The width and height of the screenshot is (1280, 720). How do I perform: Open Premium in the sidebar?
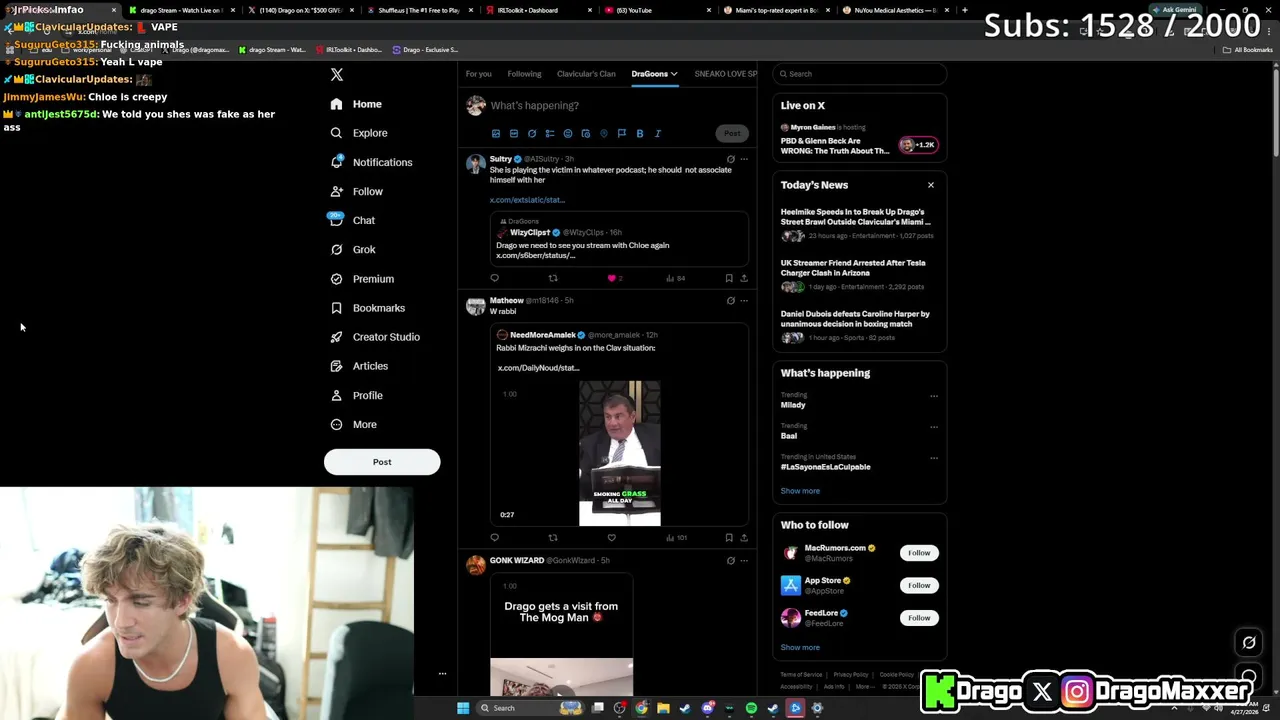tap(362, 279)
